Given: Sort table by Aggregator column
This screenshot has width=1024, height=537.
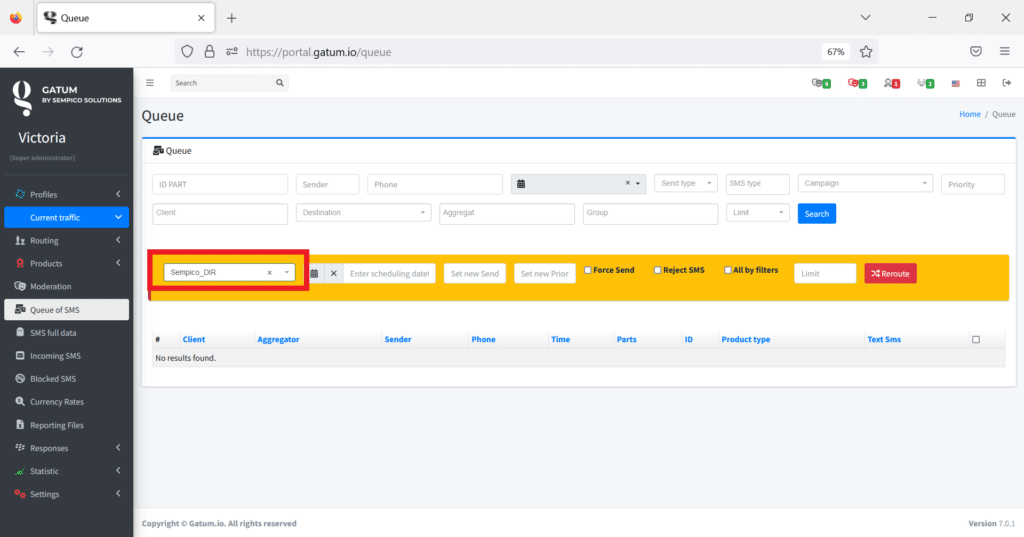Looking at the screenshot, I should pos(278,340).
